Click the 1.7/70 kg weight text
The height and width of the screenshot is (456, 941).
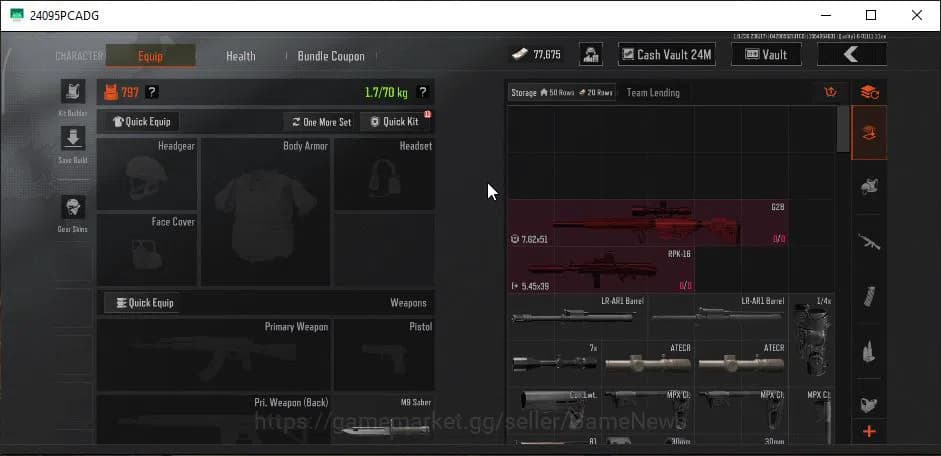click(x=386, y=92)
